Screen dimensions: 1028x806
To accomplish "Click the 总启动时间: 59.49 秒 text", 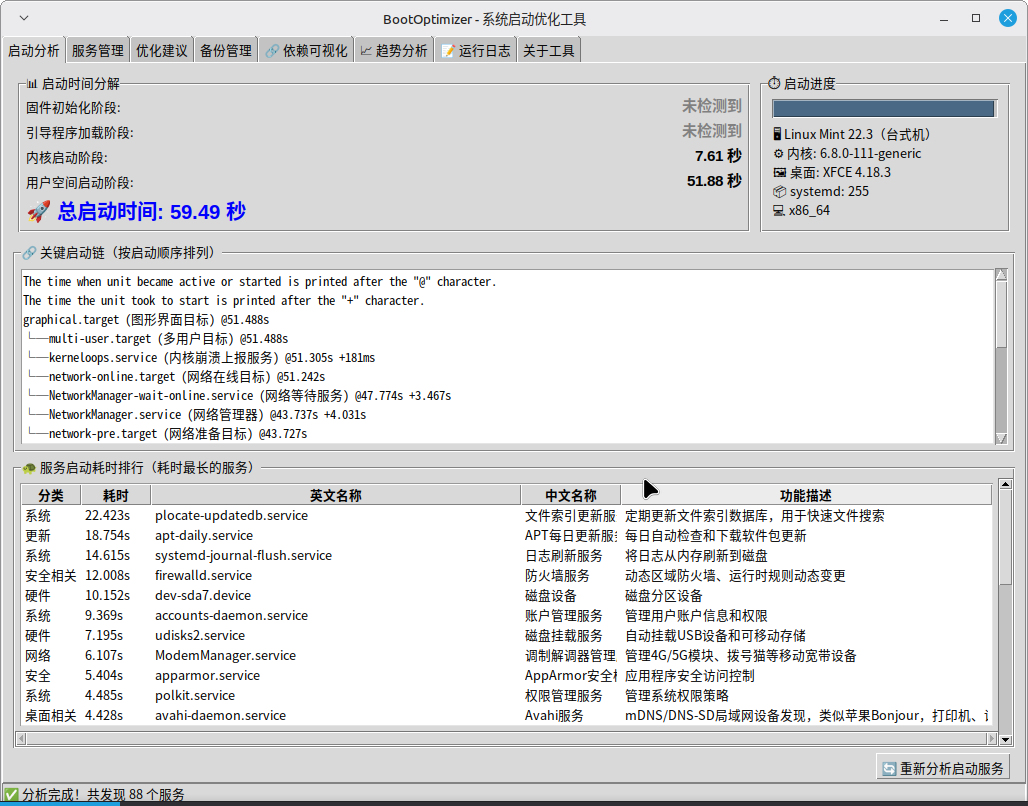I will click(151, 211).
